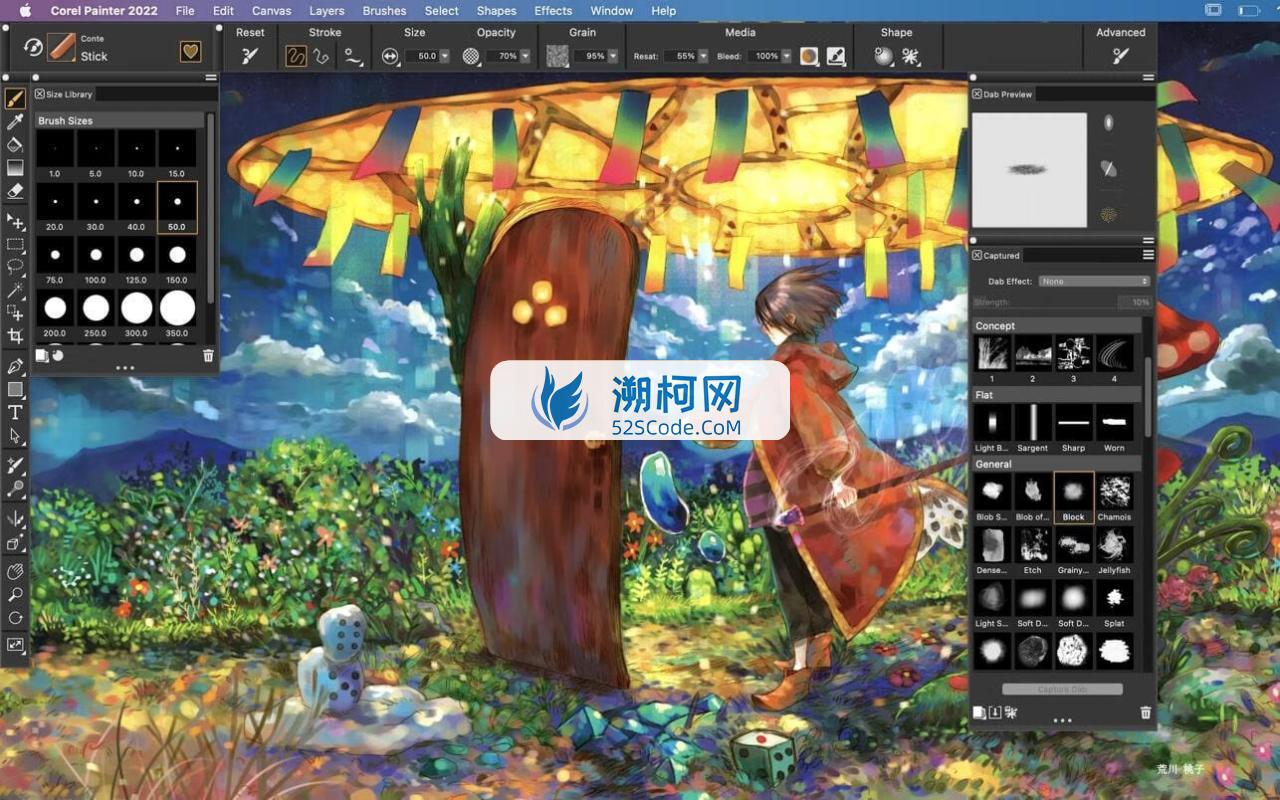
Task: Select the Crop tool
Action: tap(15, 336)
